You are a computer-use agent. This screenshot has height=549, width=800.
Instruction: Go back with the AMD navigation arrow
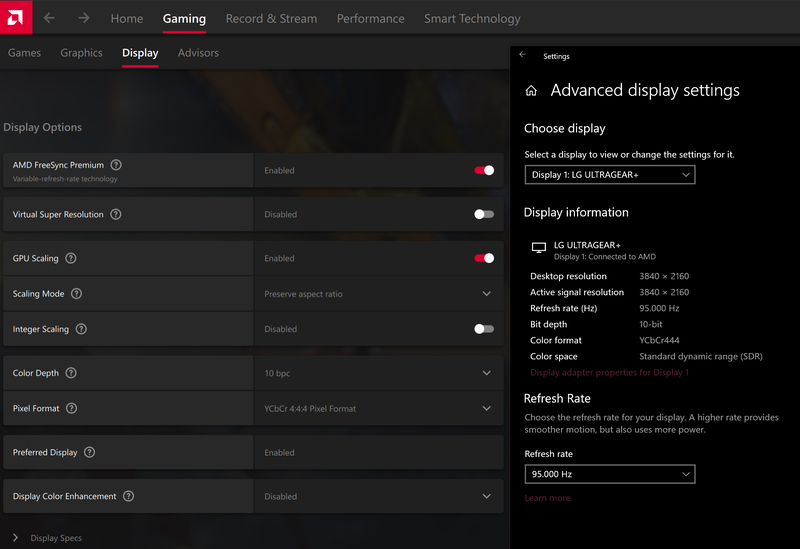49,18
